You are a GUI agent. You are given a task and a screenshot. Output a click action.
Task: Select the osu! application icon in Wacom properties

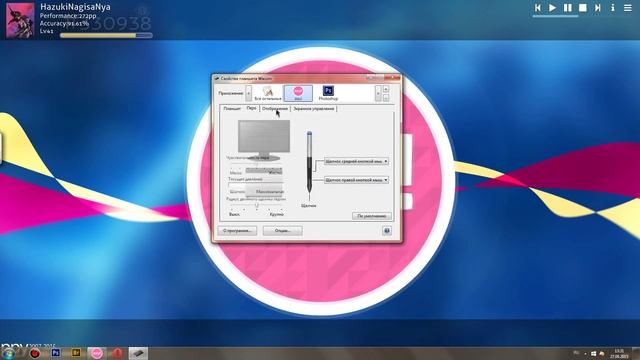298,93
